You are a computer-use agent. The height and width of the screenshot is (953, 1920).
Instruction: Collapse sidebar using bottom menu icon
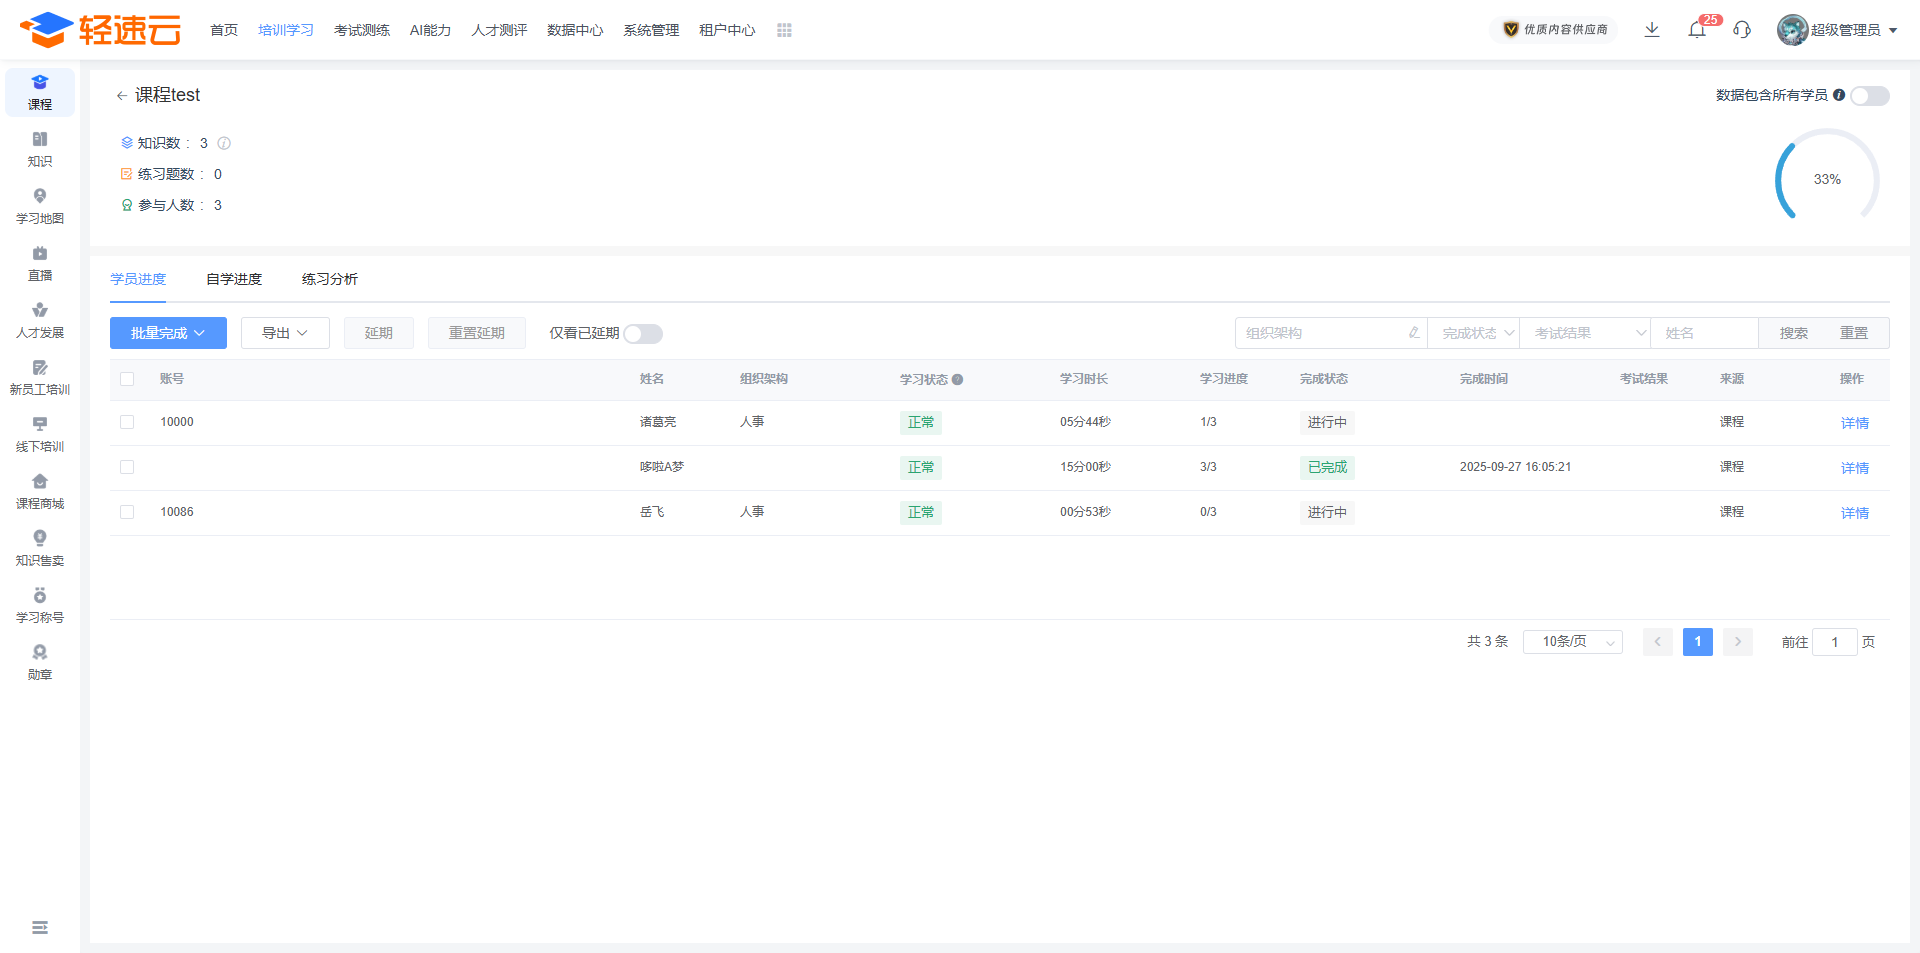[40, 928]
